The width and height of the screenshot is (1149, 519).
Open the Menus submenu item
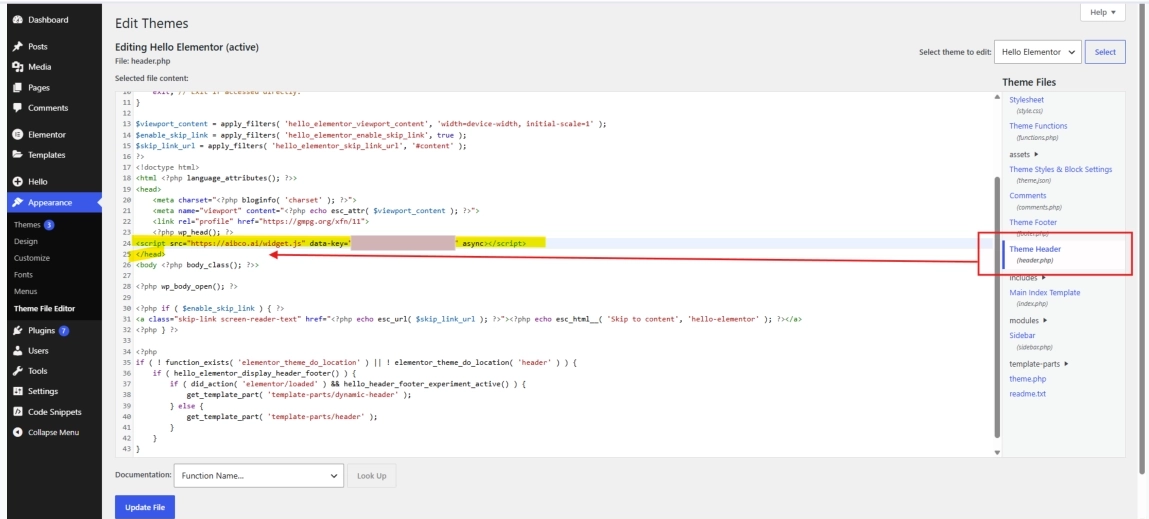tap(25, 292)
